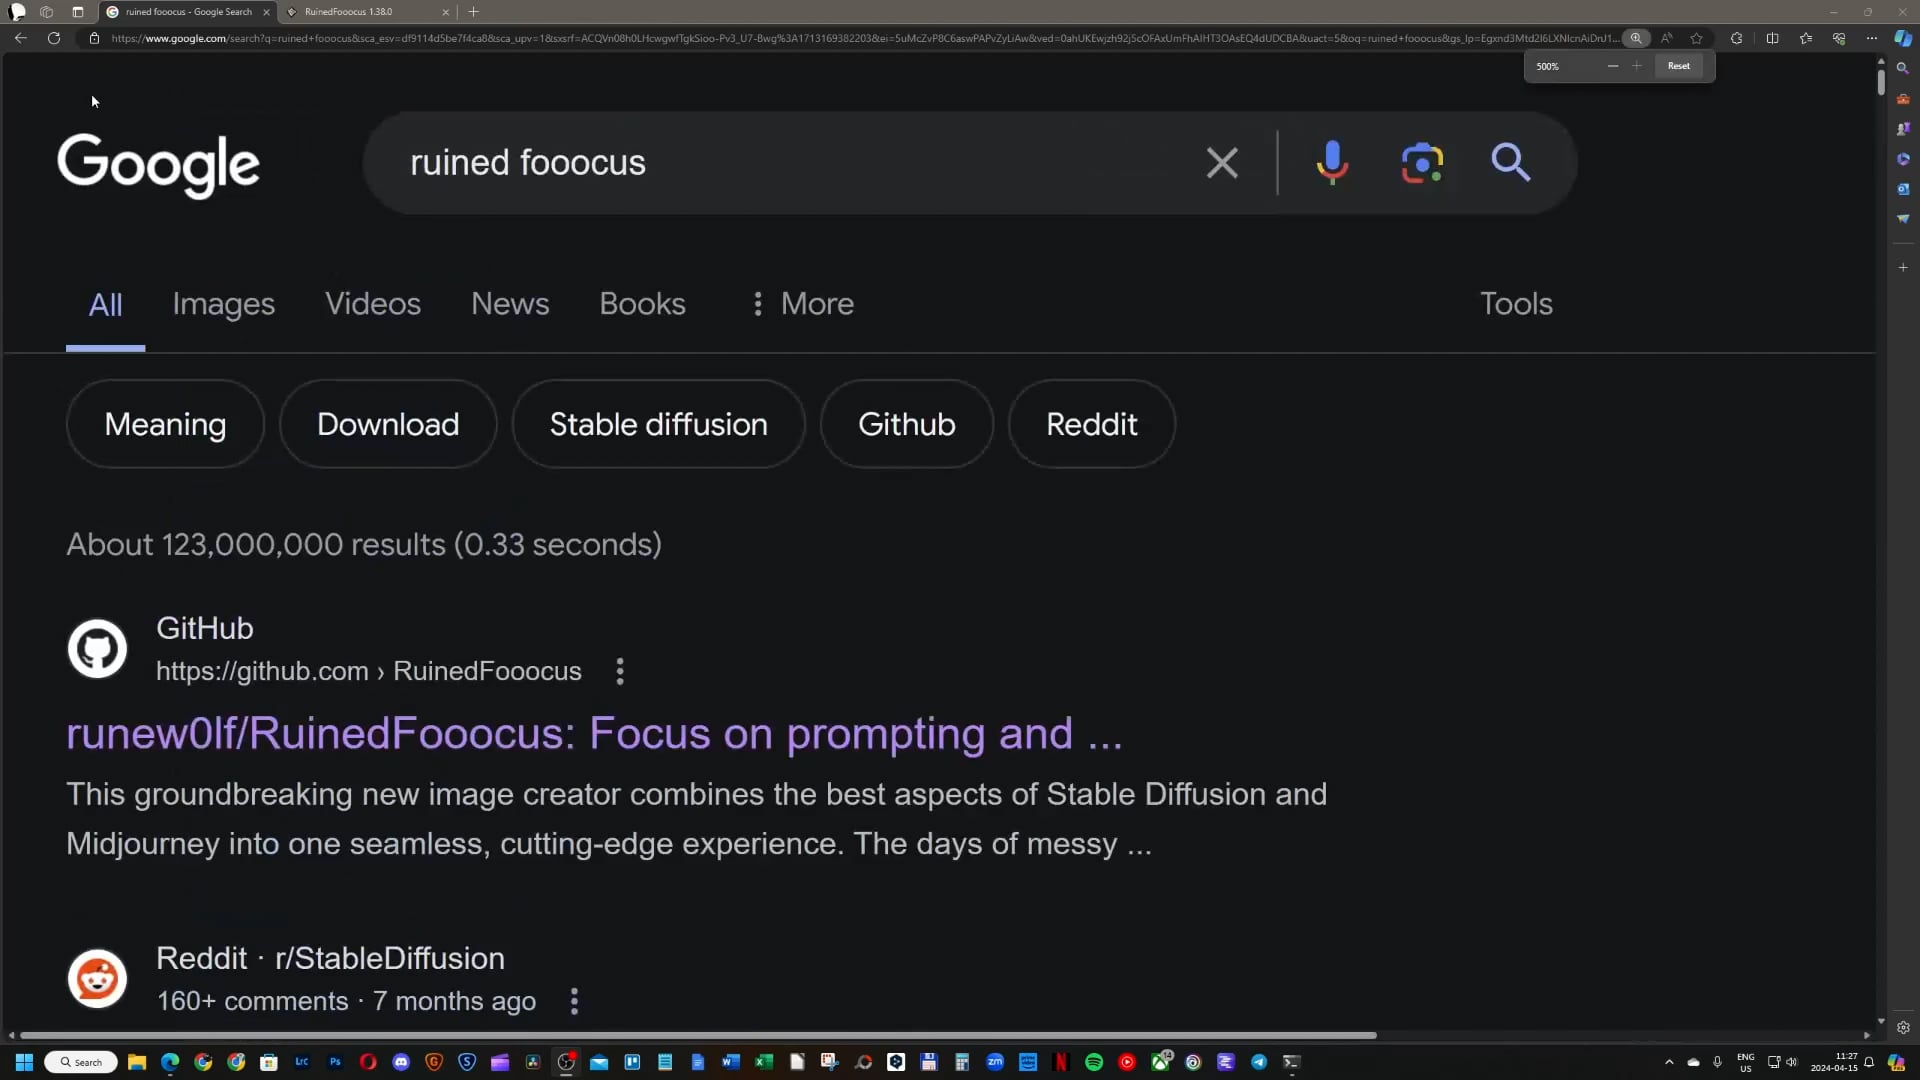Apply the Stable diffusion filter chip
The height and width of the screenshot is (1080, 1920).
click(x=659, y=424)
